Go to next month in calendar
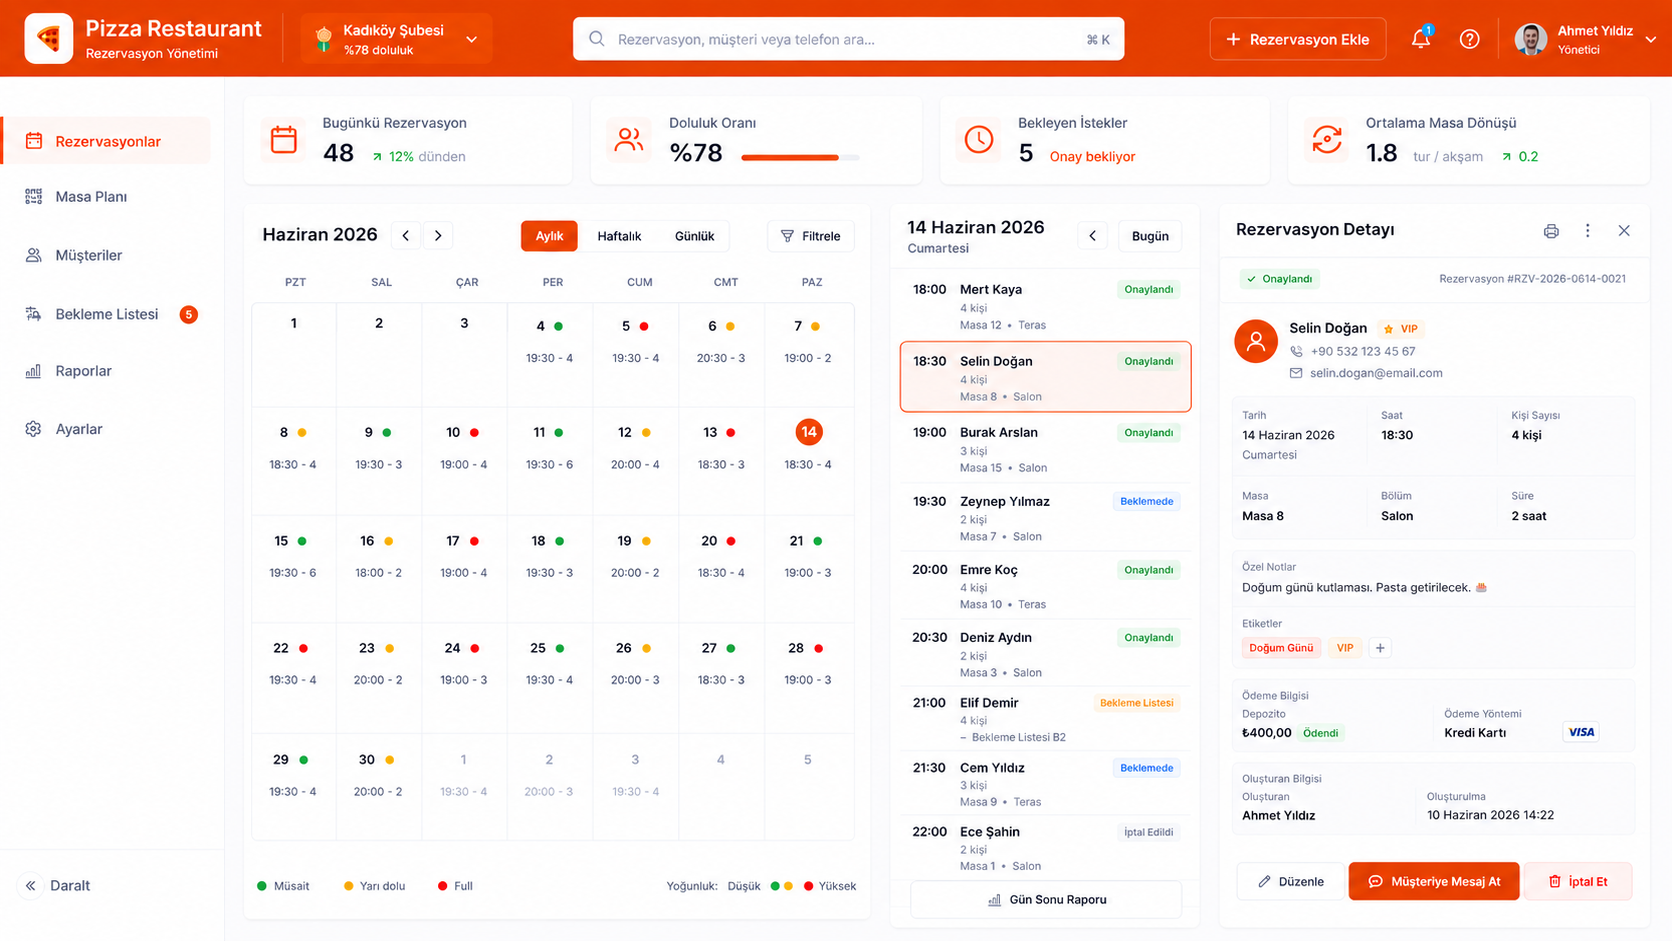Screen dimensions: 1672x941 tap(438, 236)
